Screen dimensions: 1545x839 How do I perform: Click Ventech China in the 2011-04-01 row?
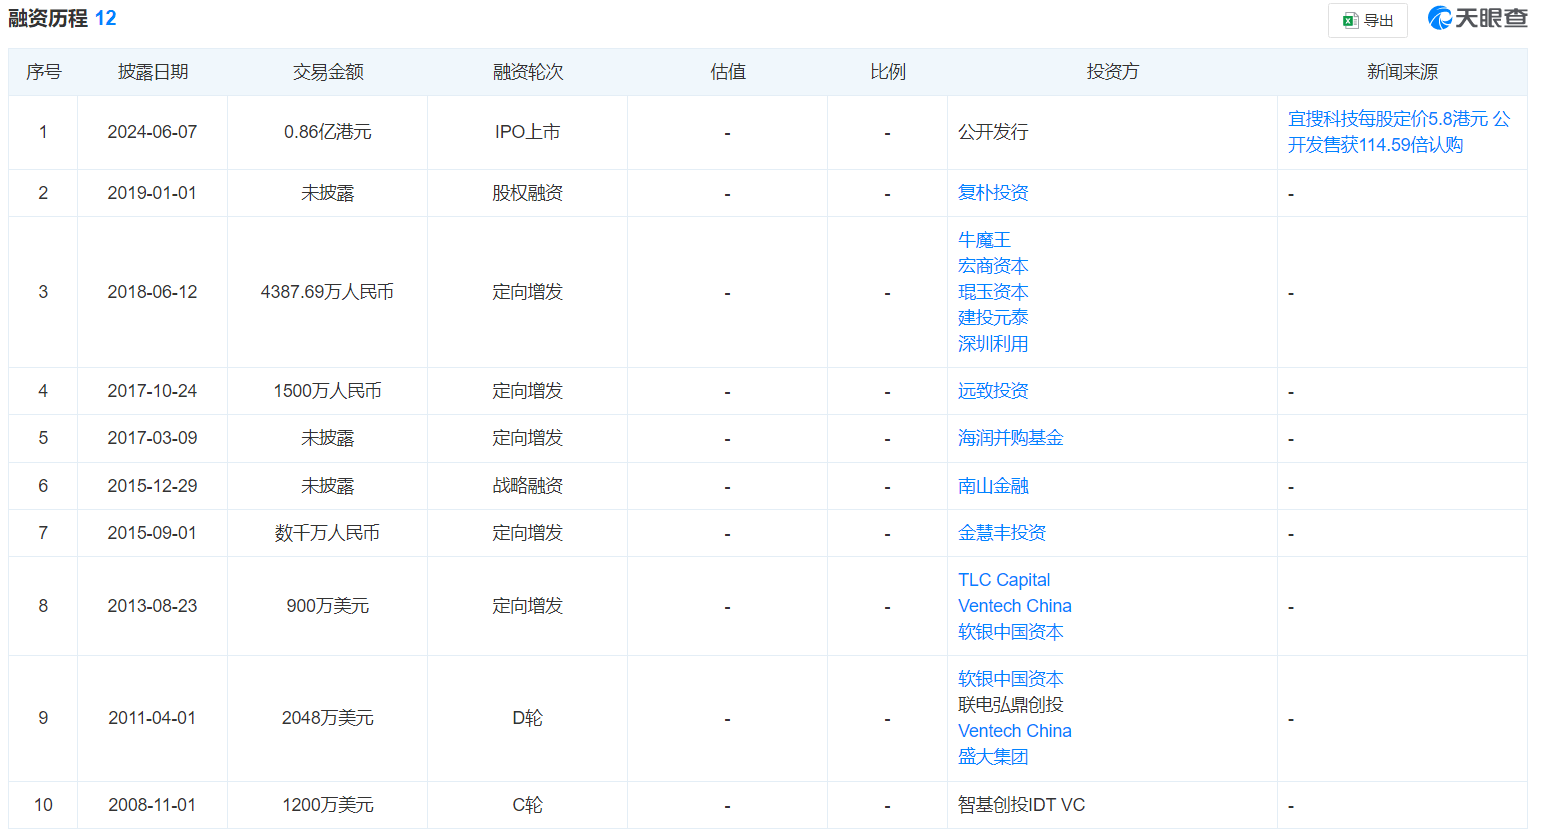click(1015, 731)
